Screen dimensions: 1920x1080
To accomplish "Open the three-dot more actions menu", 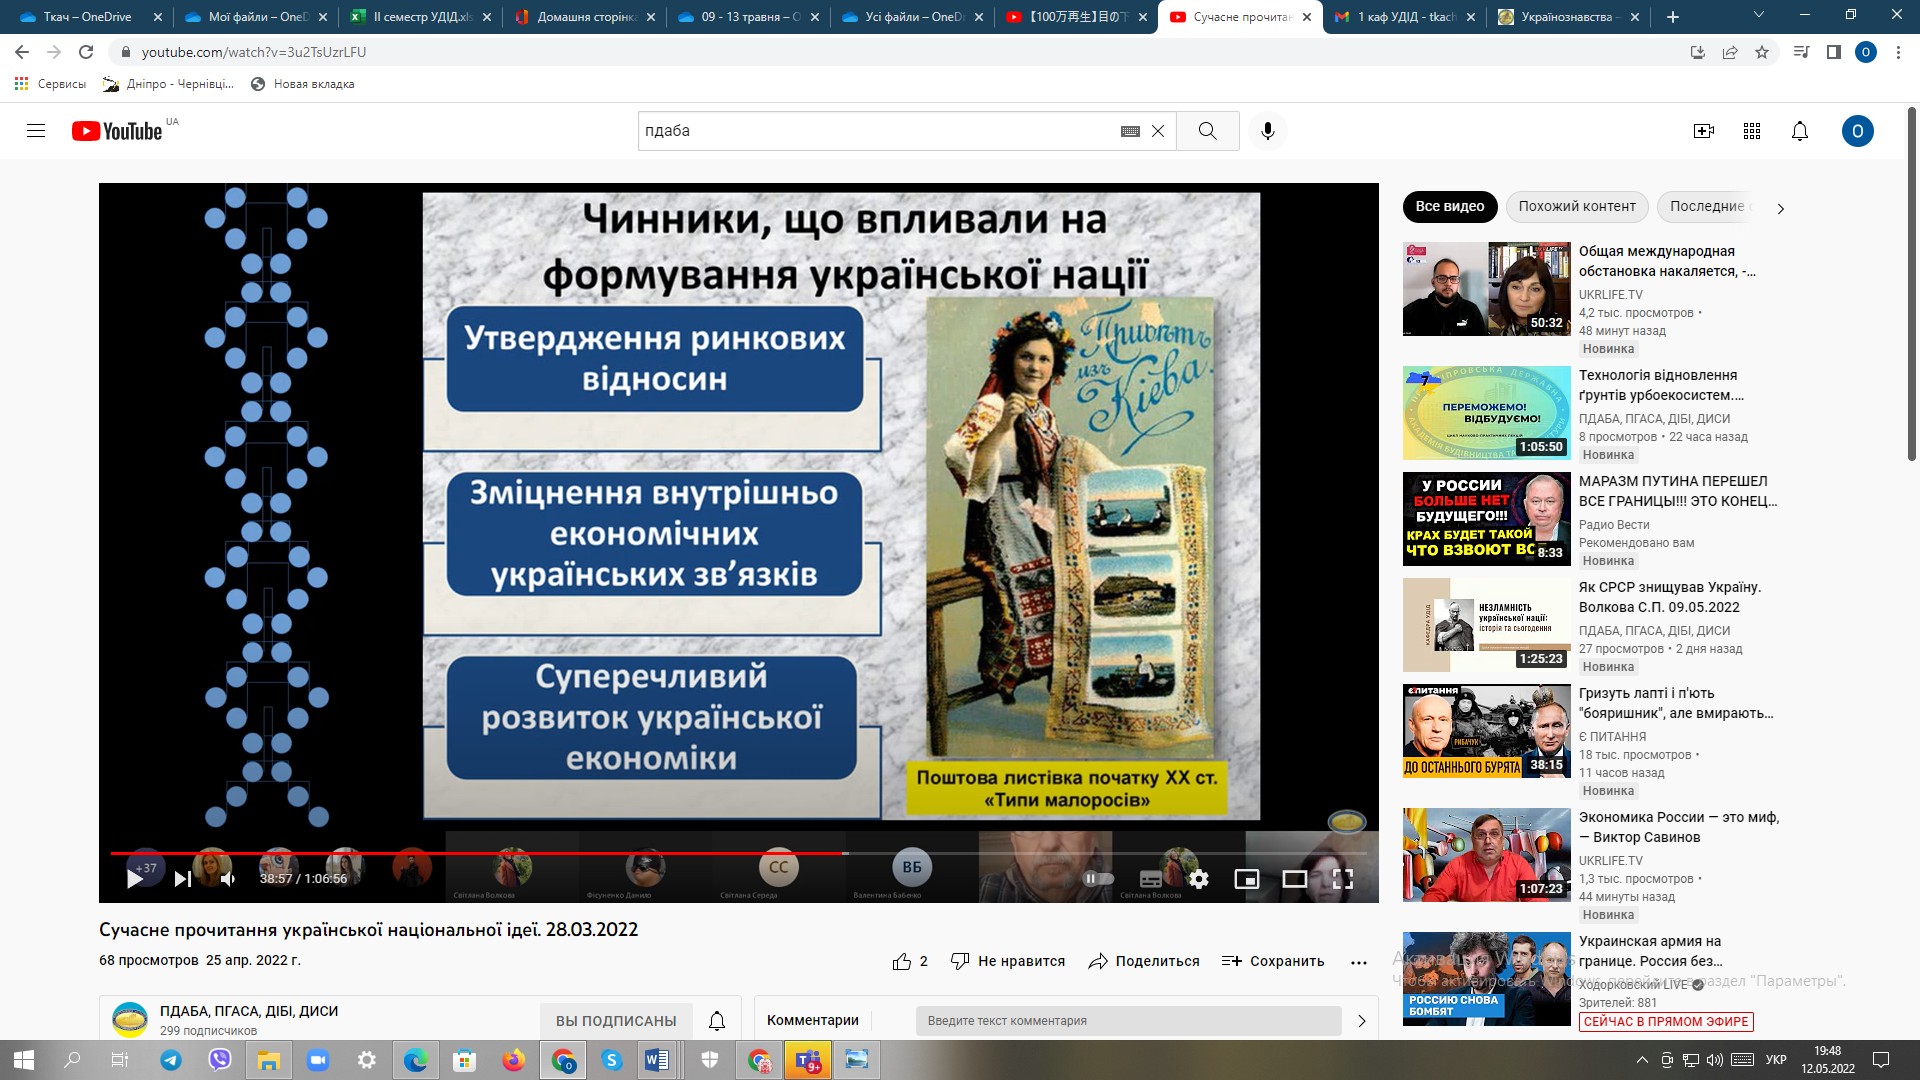I will point(1358,962).
